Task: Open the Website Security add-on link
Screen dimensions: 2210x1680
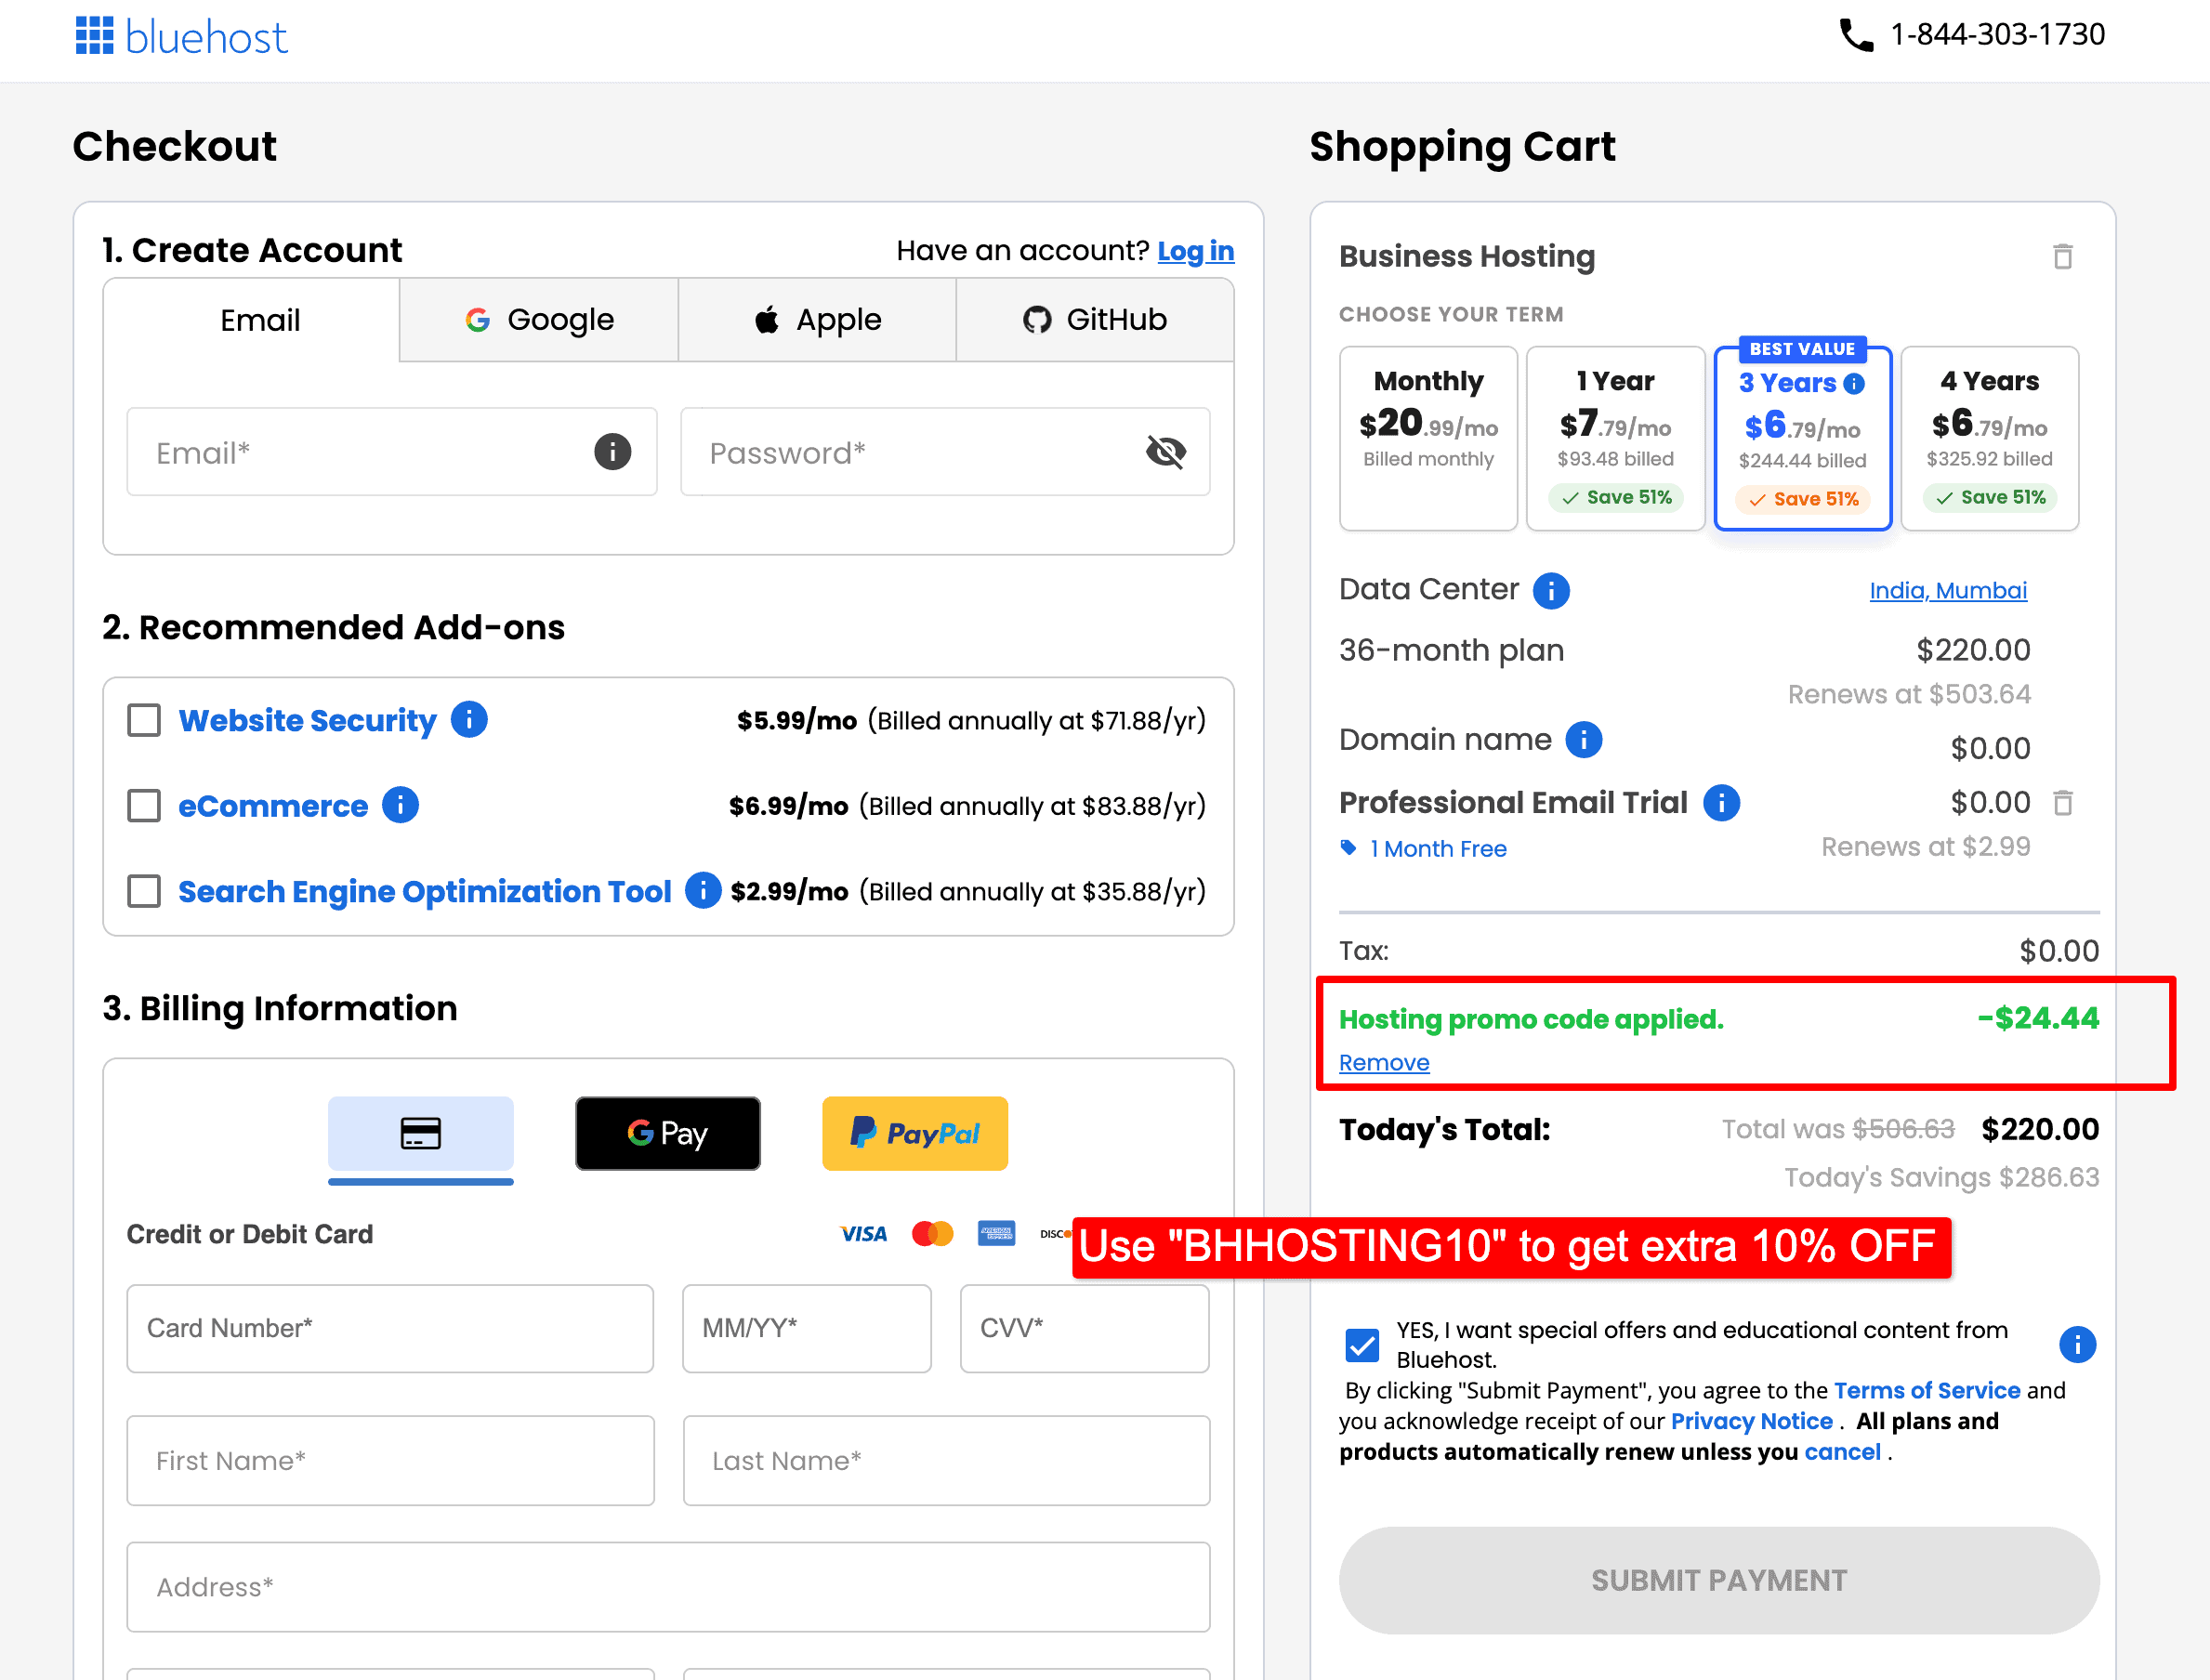Action: (x=307, y=720)
